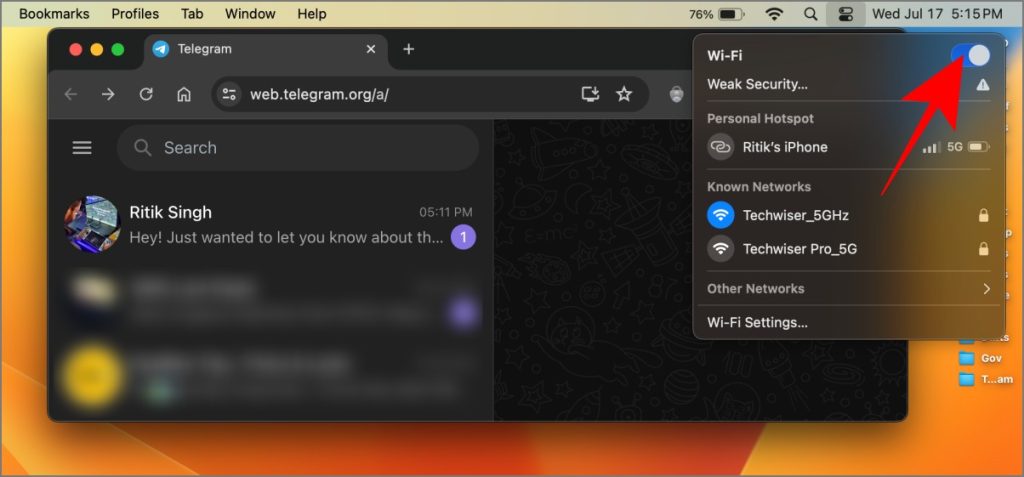Reload the page with refresh icon
The height and width of the screenshot is (477, 1024).
(x=146, y=94)
